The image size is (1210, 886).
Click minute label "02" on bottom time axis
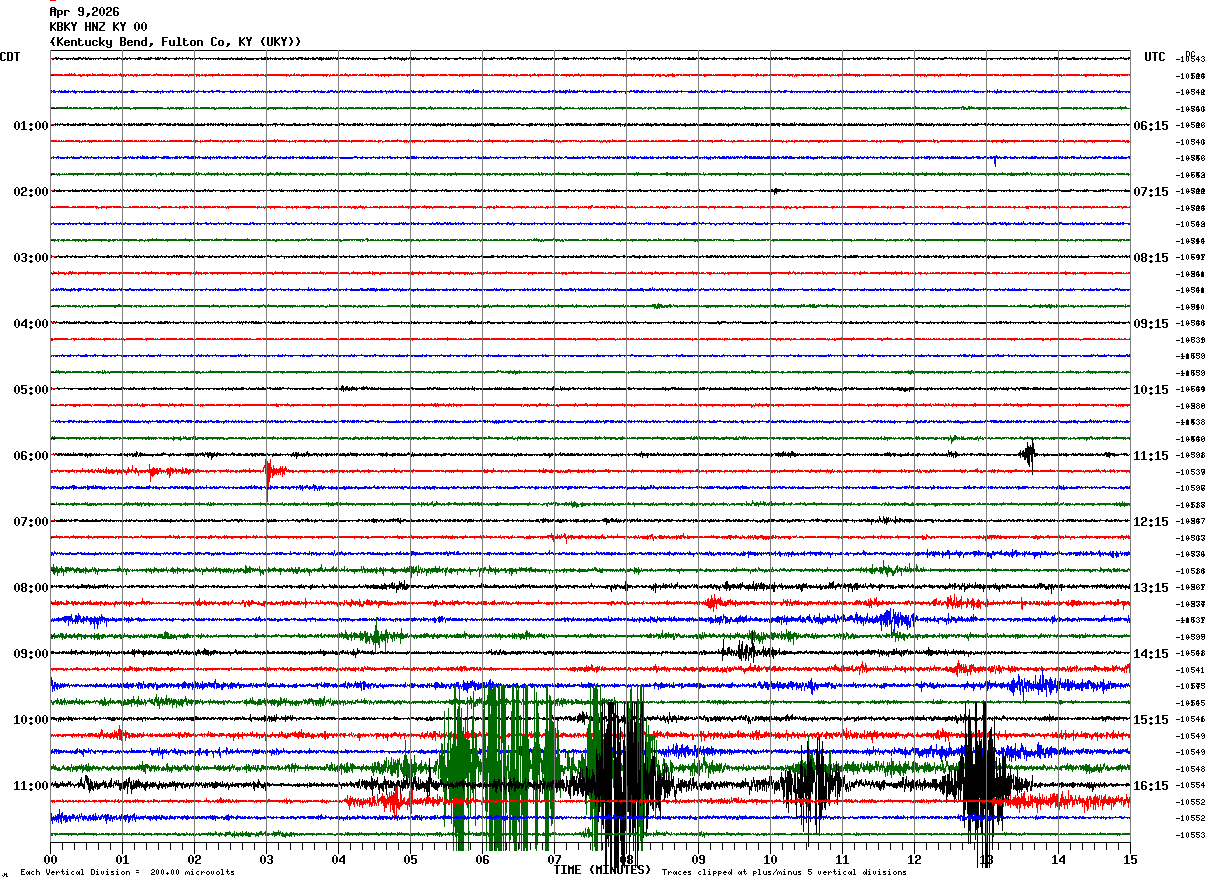point(194,859)
